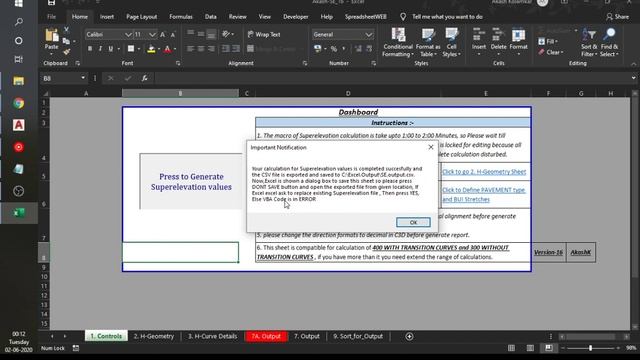The image size is (640, 360).
Task: Open the Borders icon in Font group
Action: pos(131,49)
